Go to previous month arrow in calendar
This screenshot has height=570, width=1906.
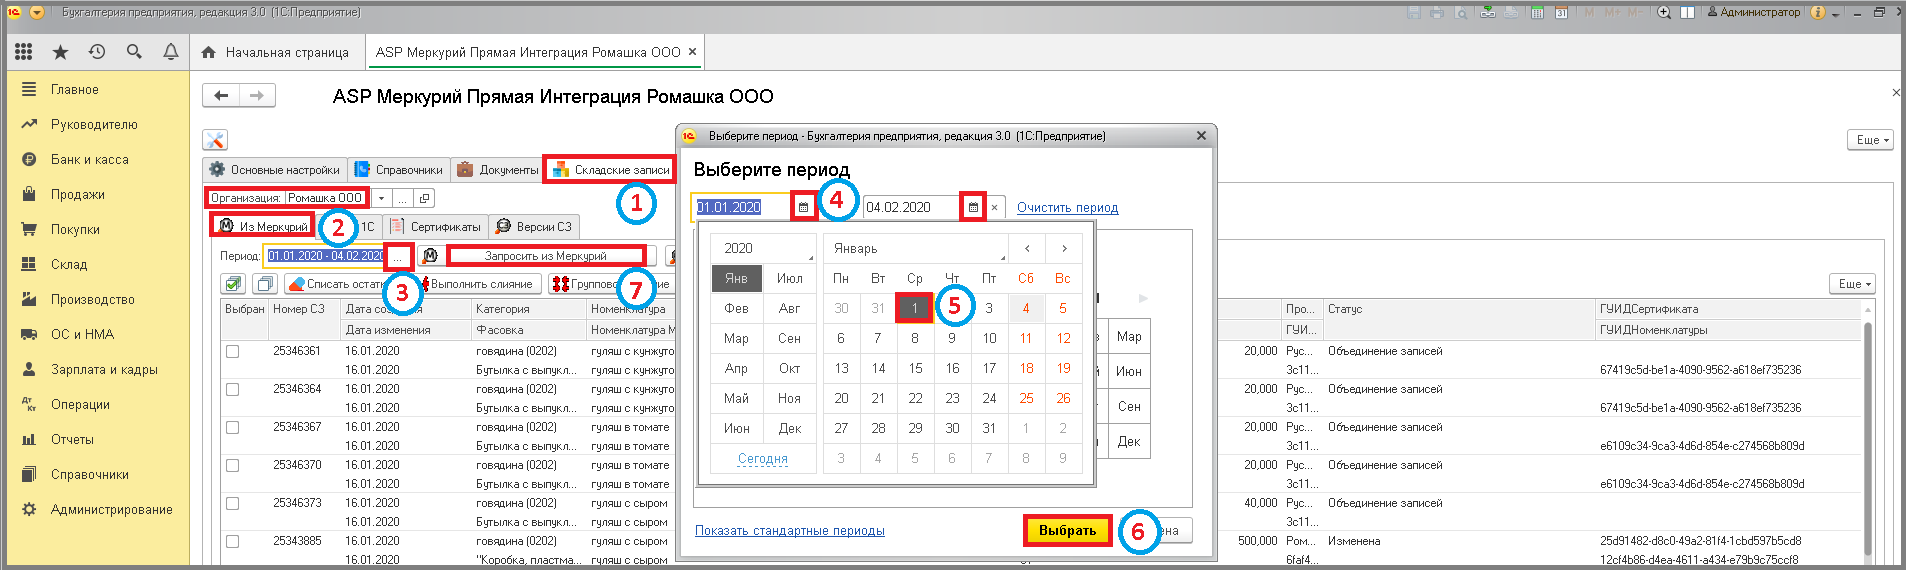1027,248
